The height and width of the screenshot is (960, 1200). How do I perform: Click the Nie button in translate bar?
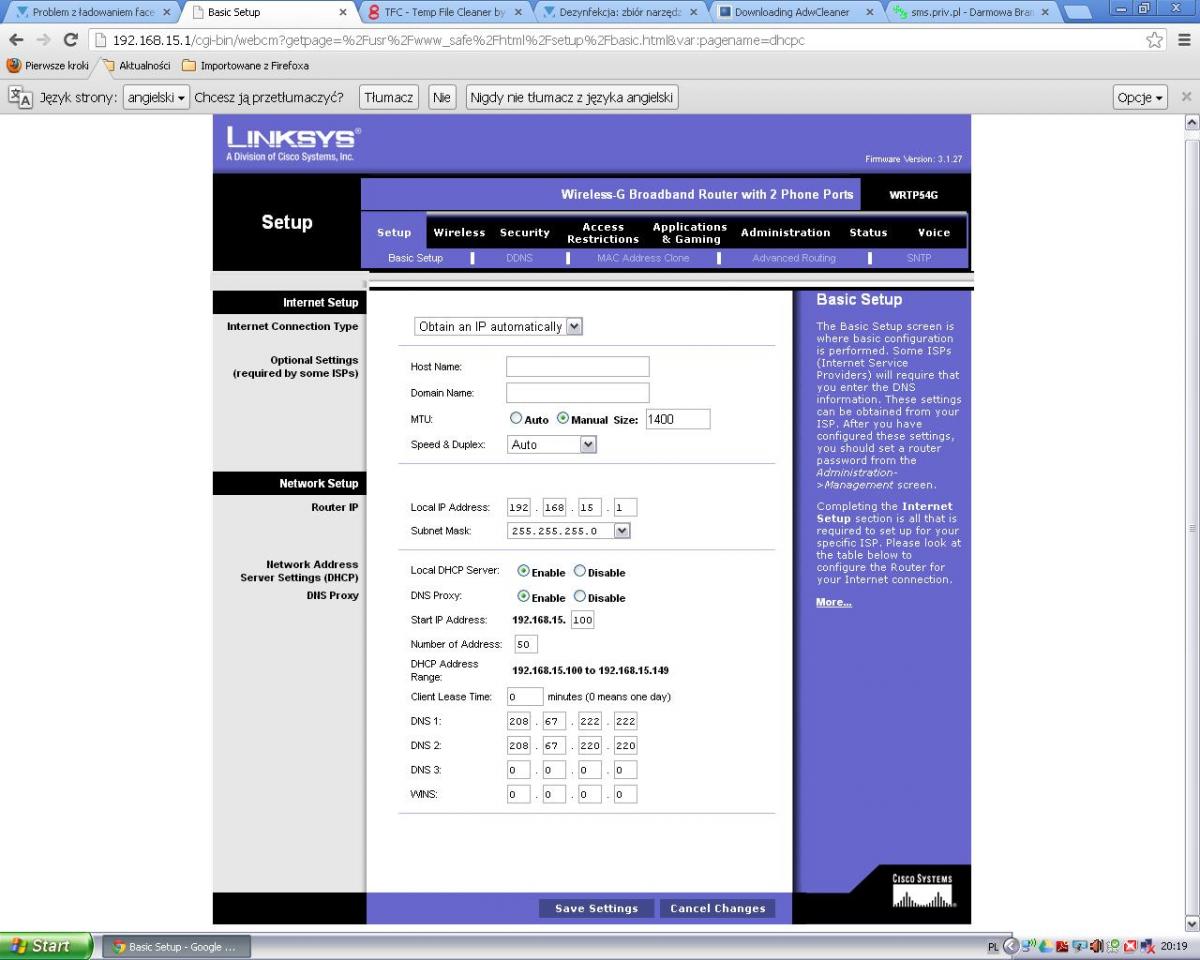442,97
